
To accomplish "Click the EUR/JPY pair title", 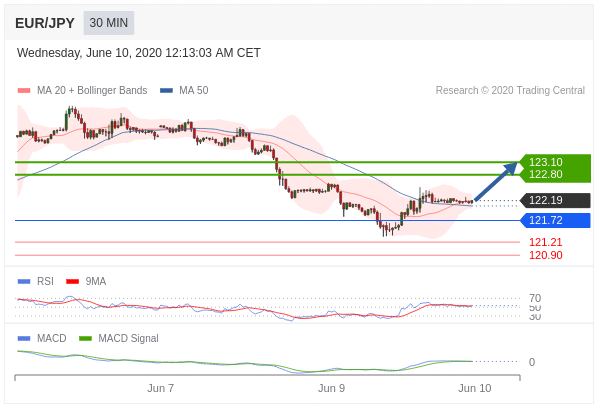I will [x=45, y=23].
